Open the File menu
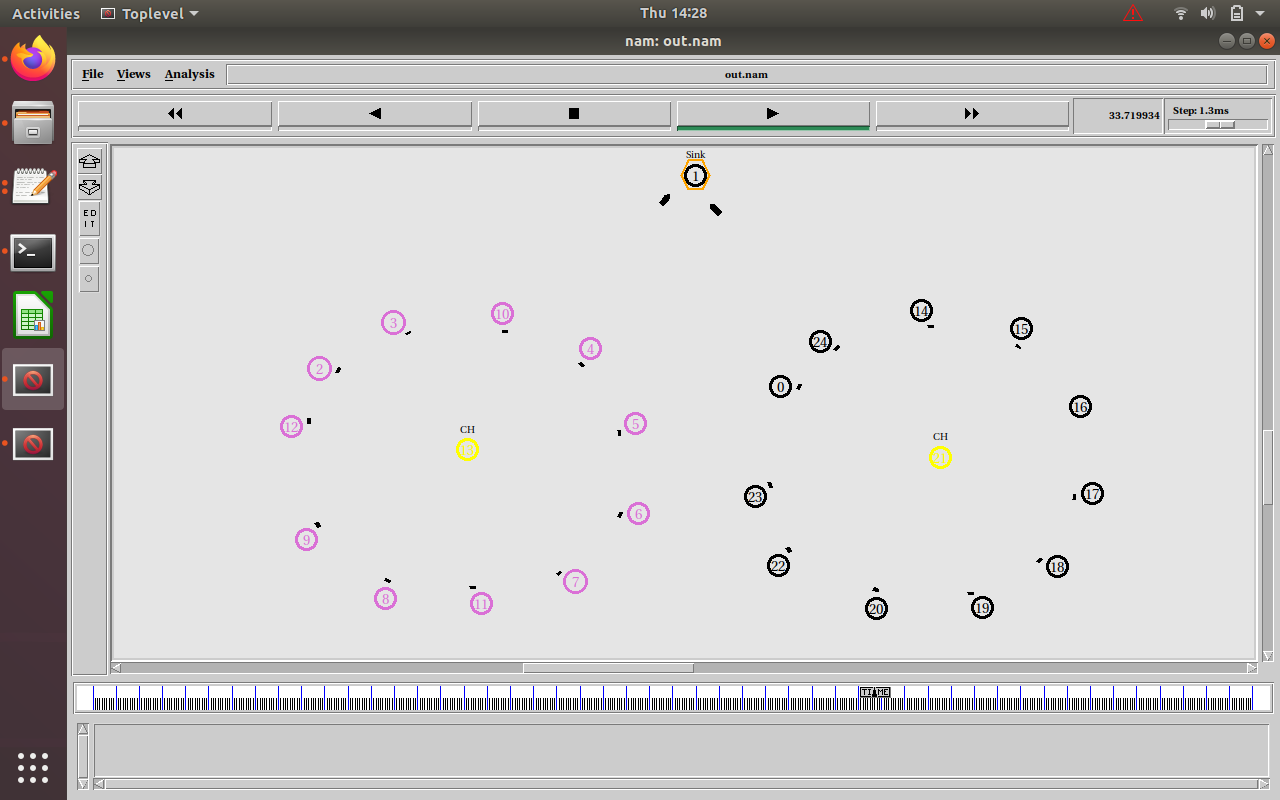1280x800 pixels. [93, 74]
